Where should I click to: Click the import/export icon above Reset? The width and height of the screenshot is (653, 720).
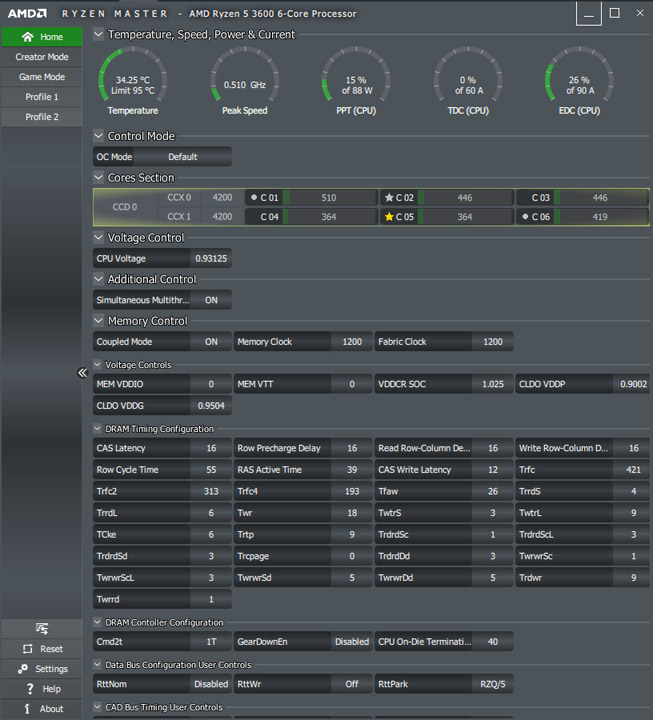tap(42, 628)
